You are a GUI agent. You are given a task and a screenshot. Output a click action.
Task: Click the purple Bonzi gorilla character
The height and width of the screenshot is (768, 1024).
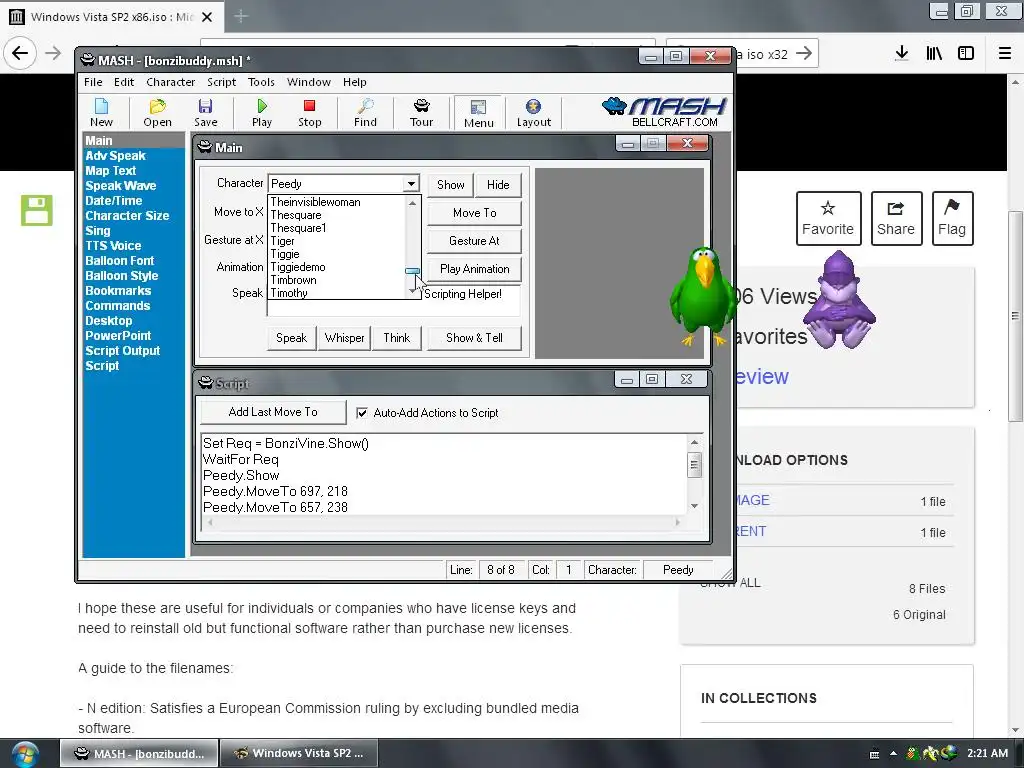839,299
